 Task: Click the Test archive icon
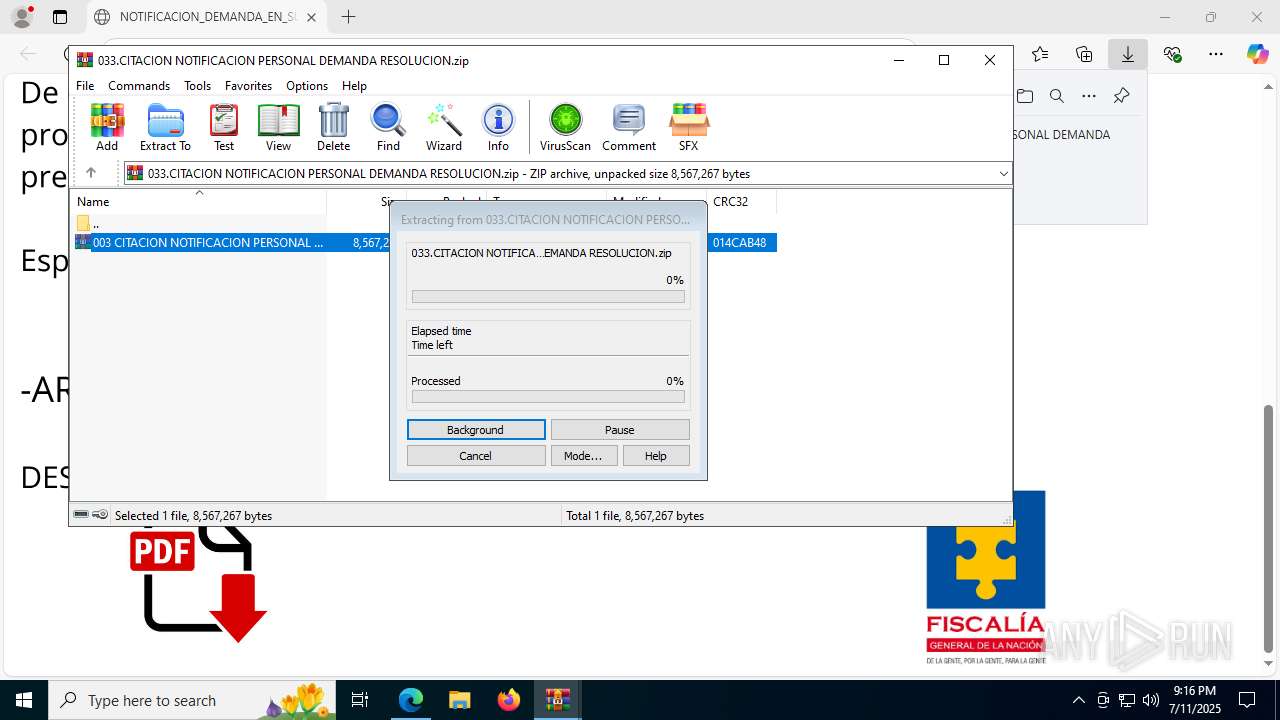click(224, 127)
